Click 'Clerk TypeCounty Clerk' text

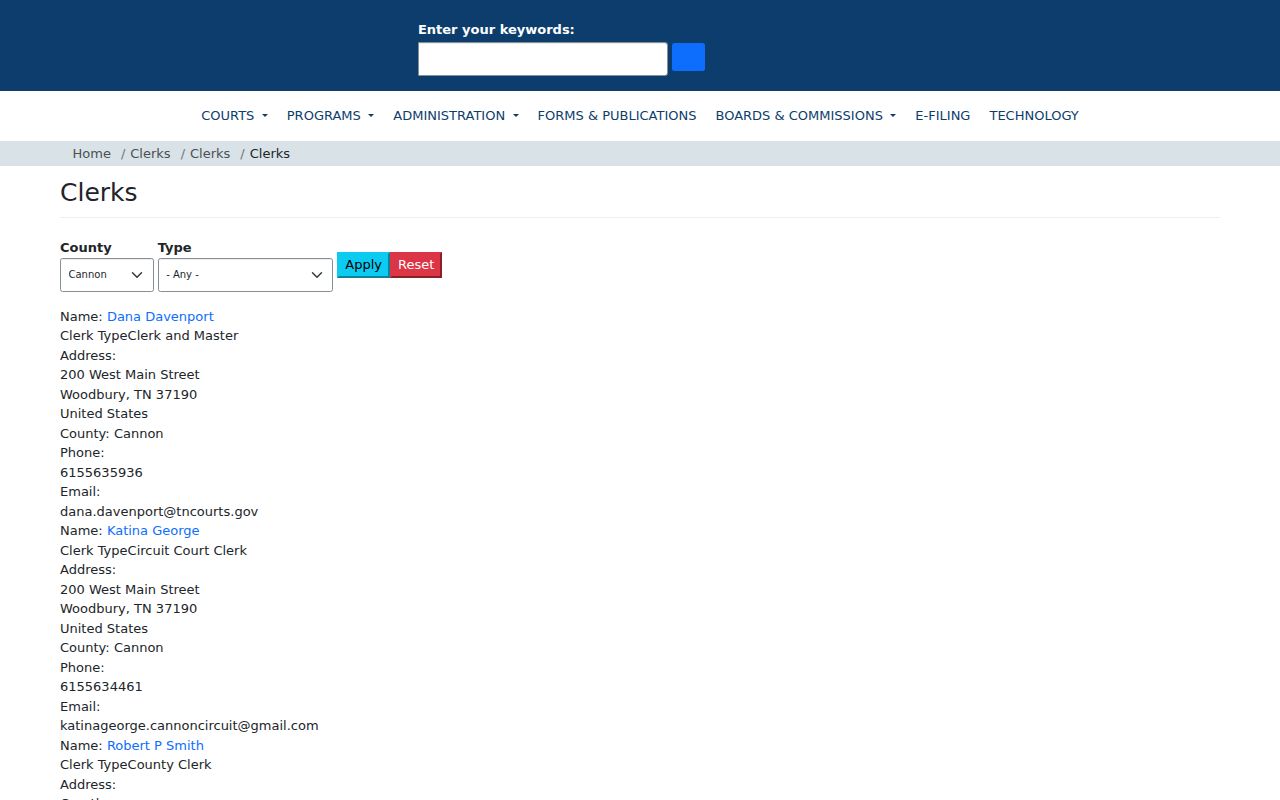pos(136,765)
